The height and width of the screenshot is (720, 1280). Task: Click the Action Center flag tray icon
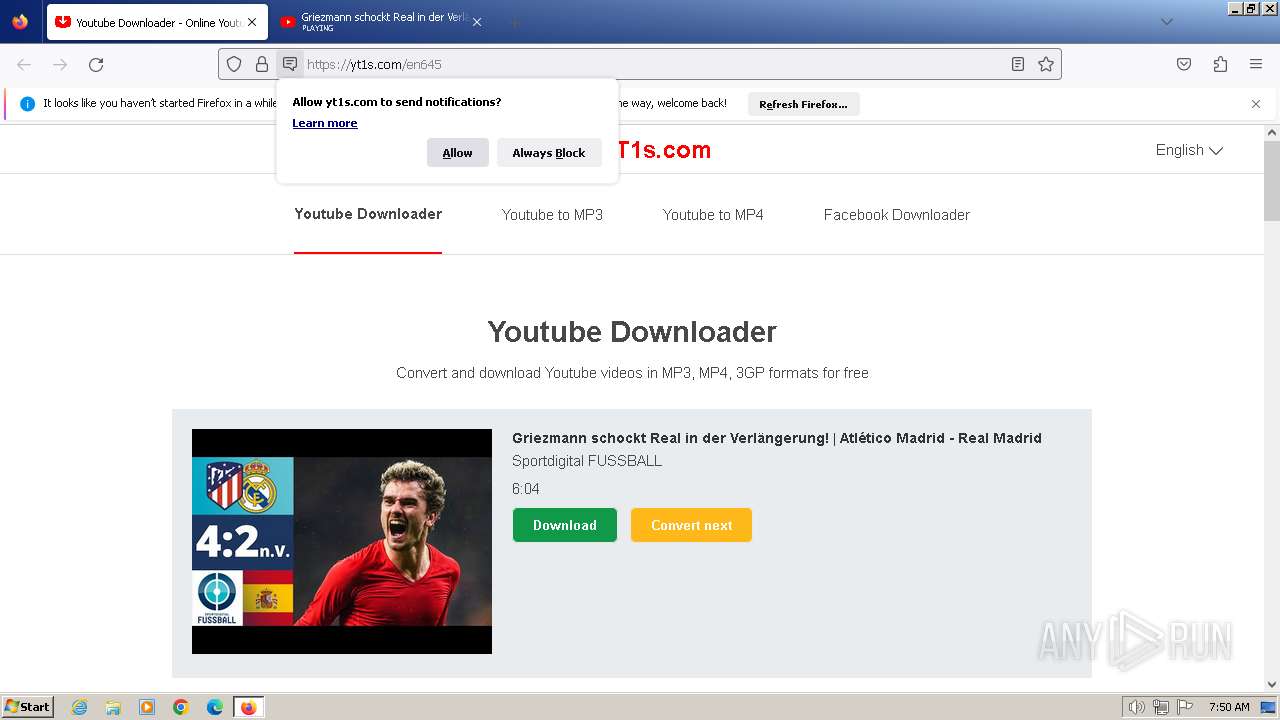point(1185,707)
